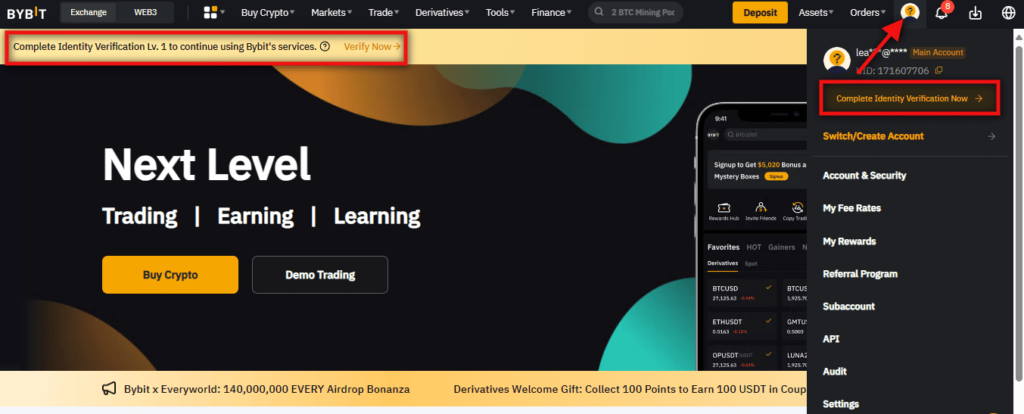Click the Deposit button
Viewport: 1024px width, 414px height.
click(x=760, y=12)
